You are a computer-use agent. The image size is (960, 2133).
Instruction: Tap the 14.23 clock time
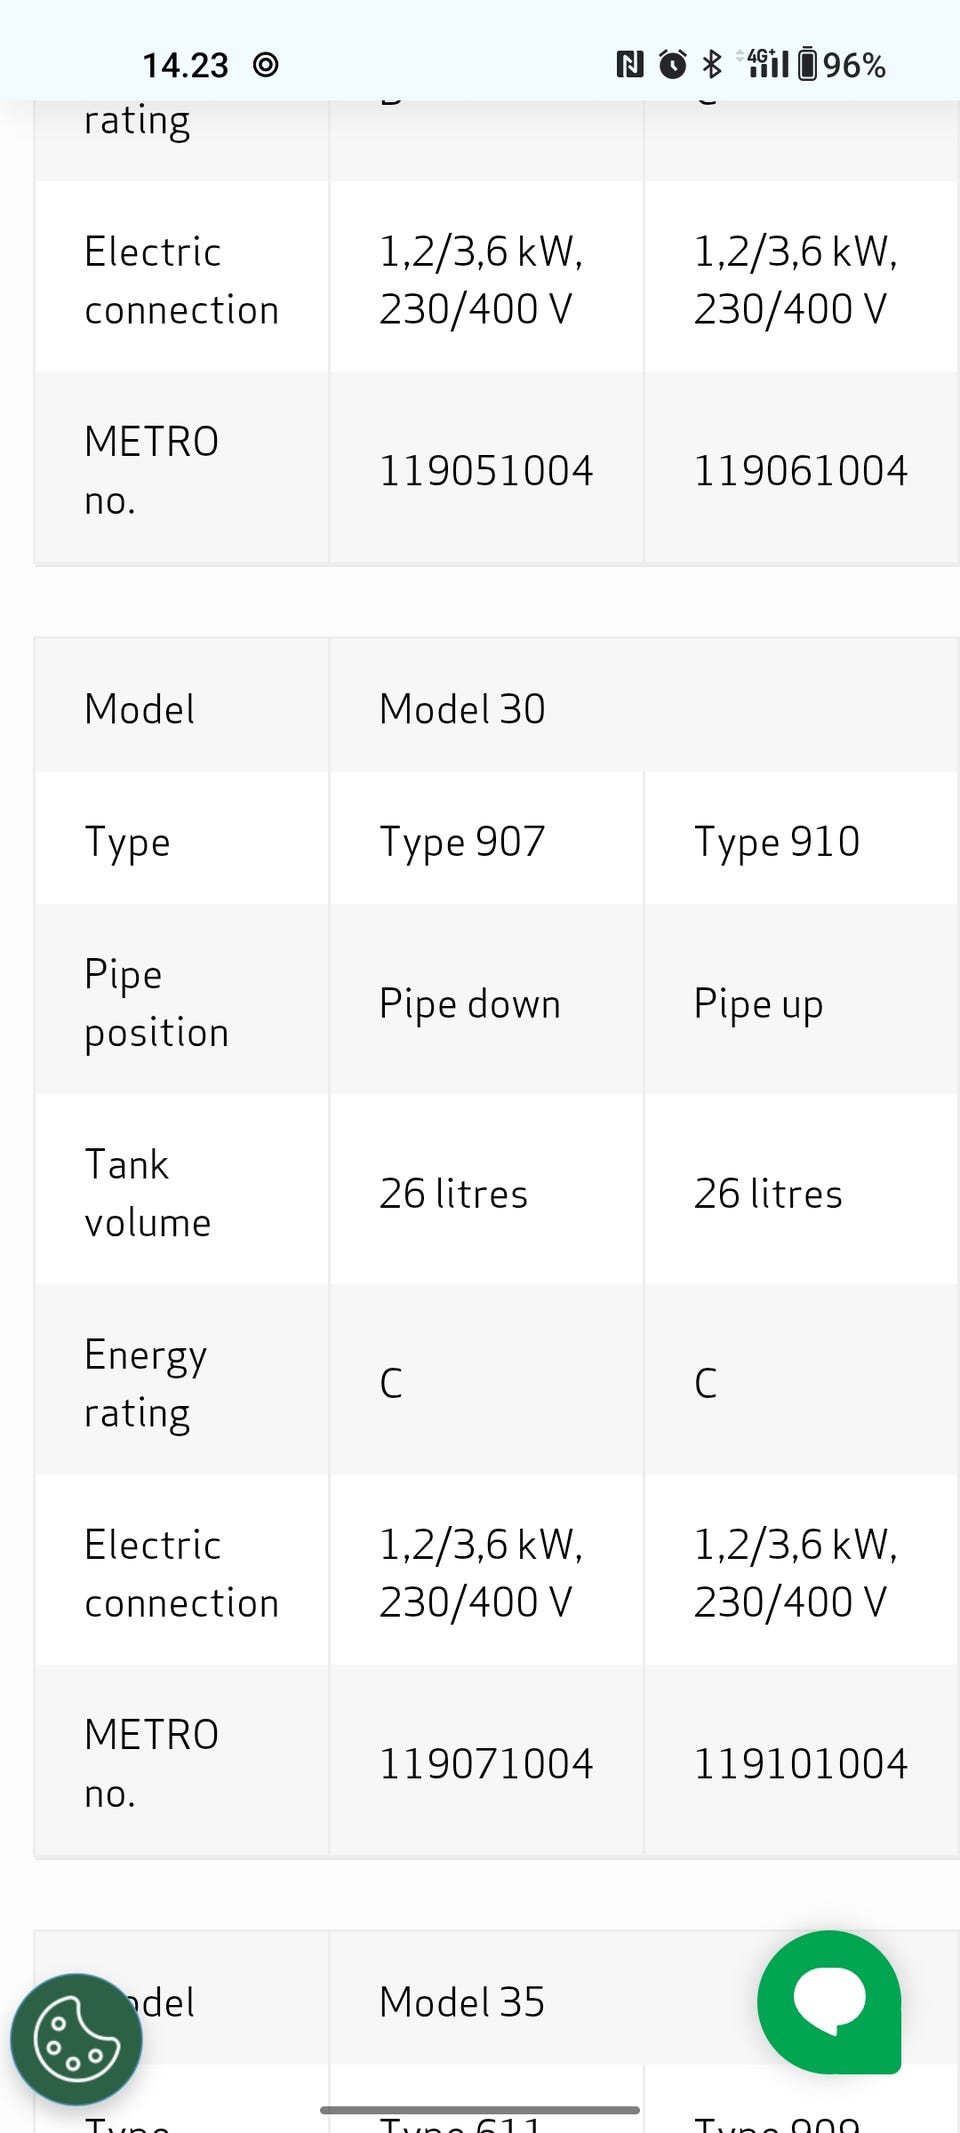point(185,66)
